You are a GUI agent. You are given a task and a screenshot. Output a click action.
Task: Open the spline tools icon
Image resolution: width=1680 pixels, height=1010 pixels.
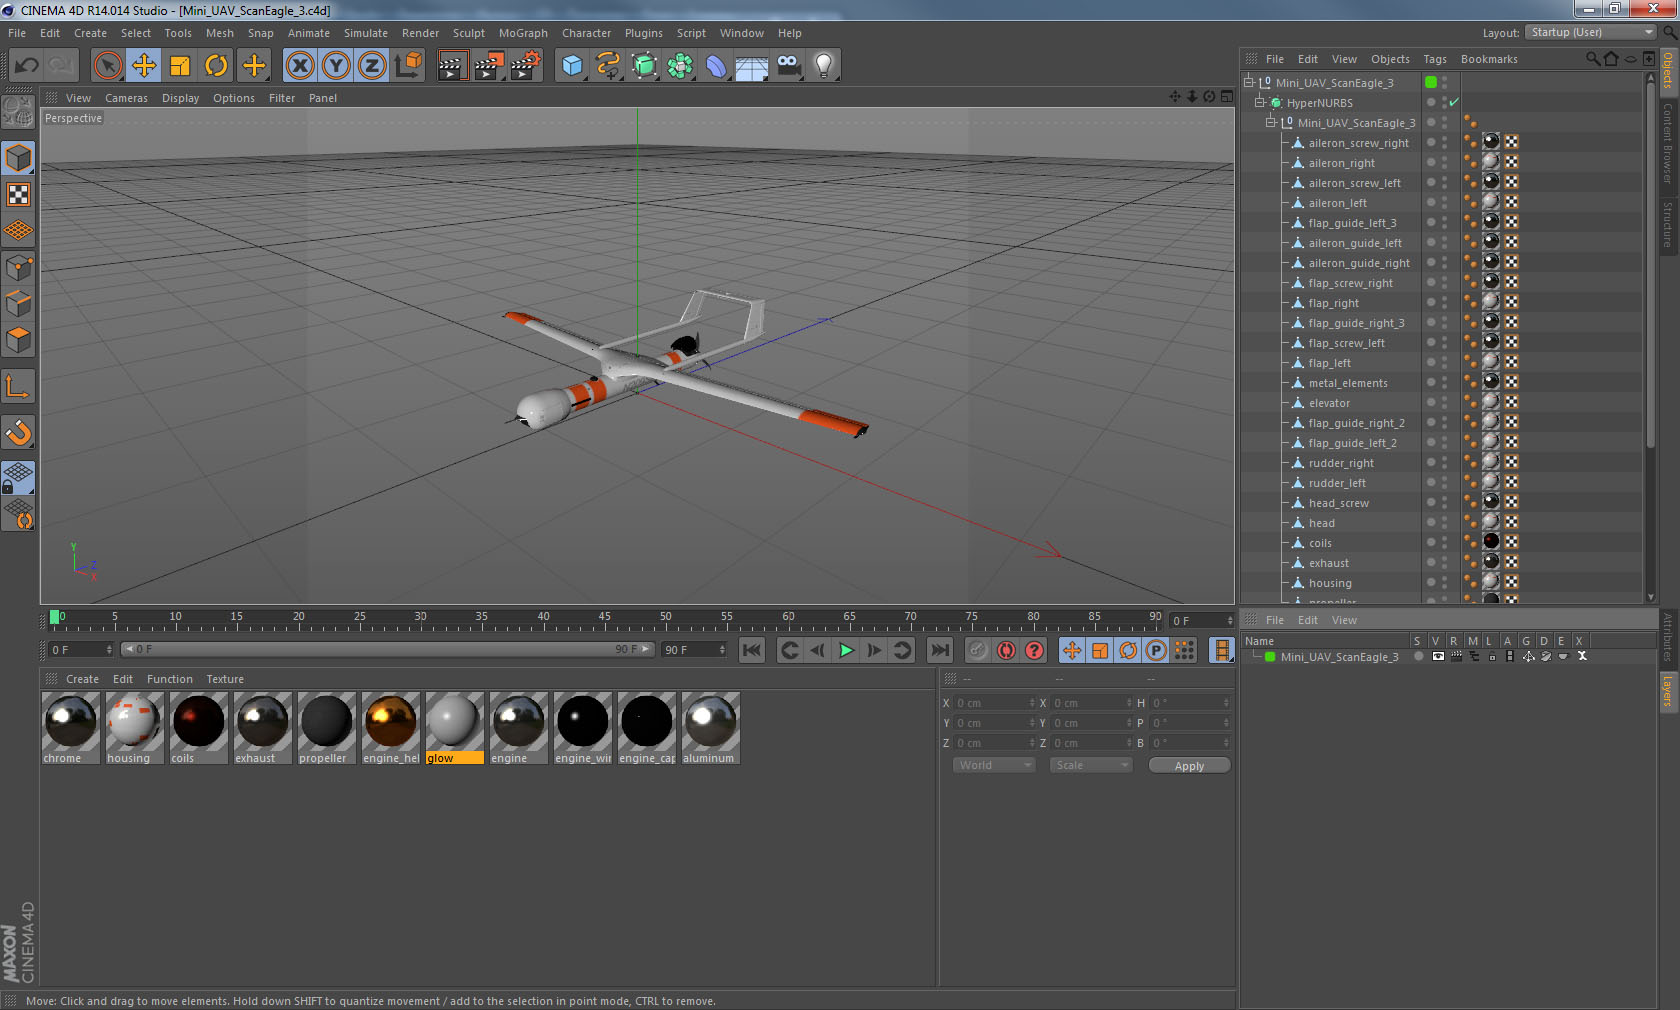click(x=608, y=66)
